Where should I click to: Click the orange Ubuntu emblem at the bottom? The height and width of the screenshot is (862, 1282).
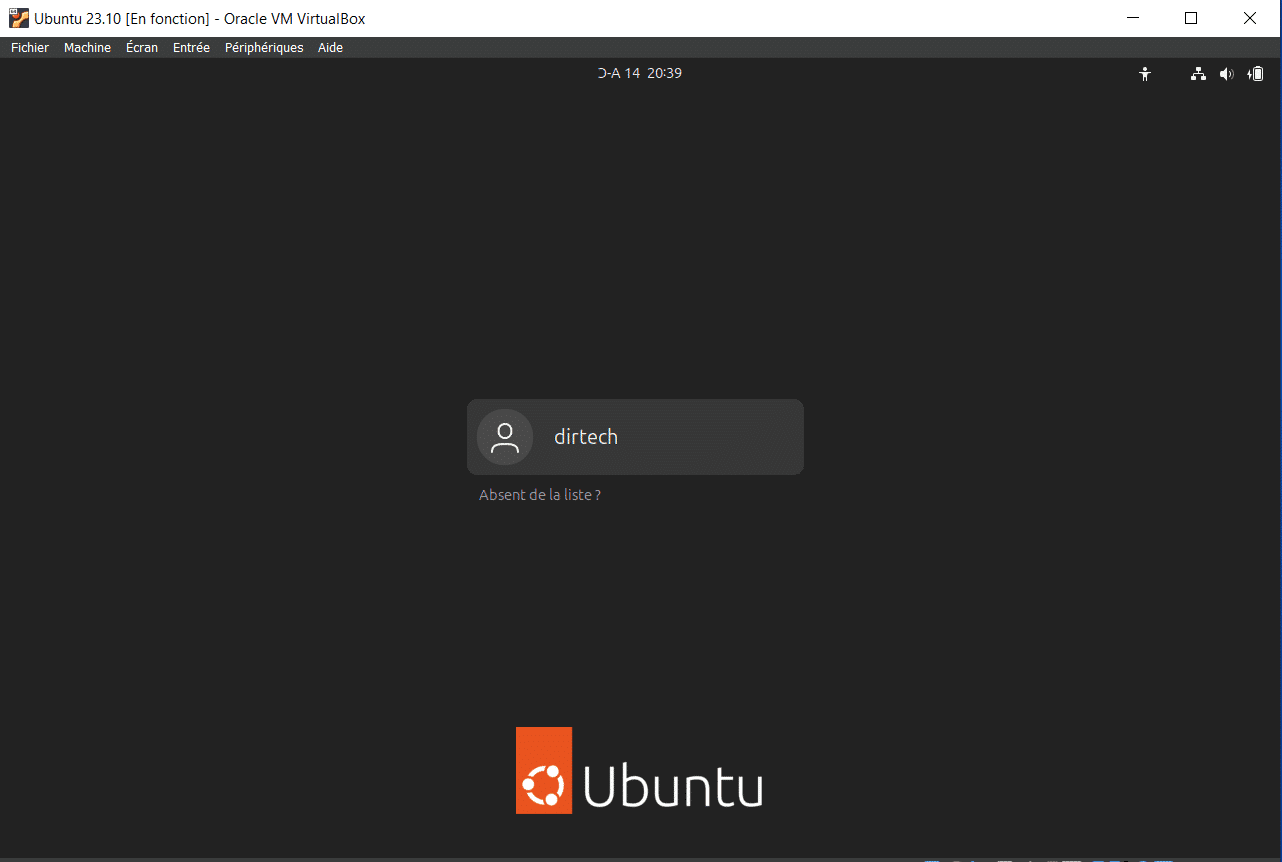point(542,770)
